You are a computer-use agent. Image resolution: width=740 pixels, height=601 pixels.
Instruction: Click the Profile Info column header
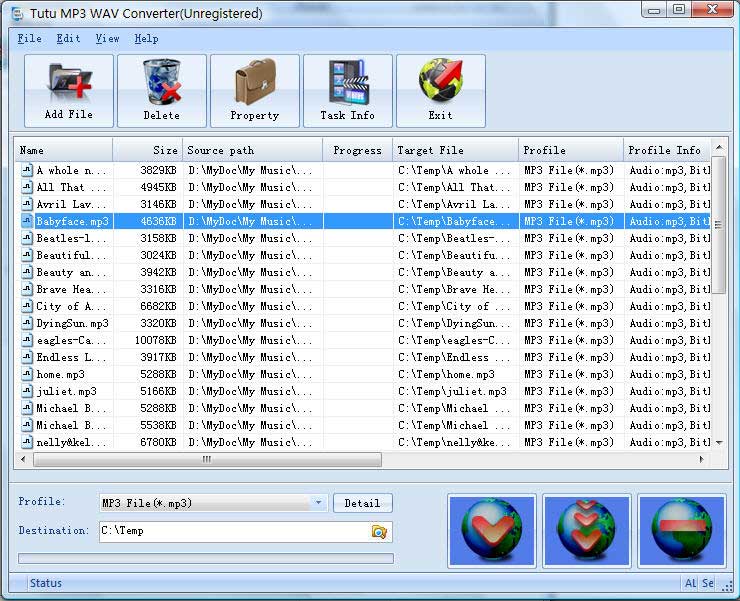(x=667, y=150)
